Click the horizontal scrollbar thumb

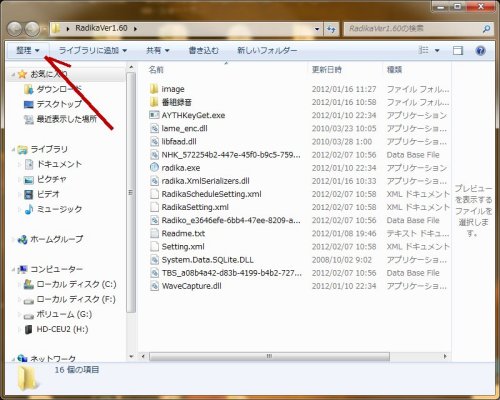(269, 356)
